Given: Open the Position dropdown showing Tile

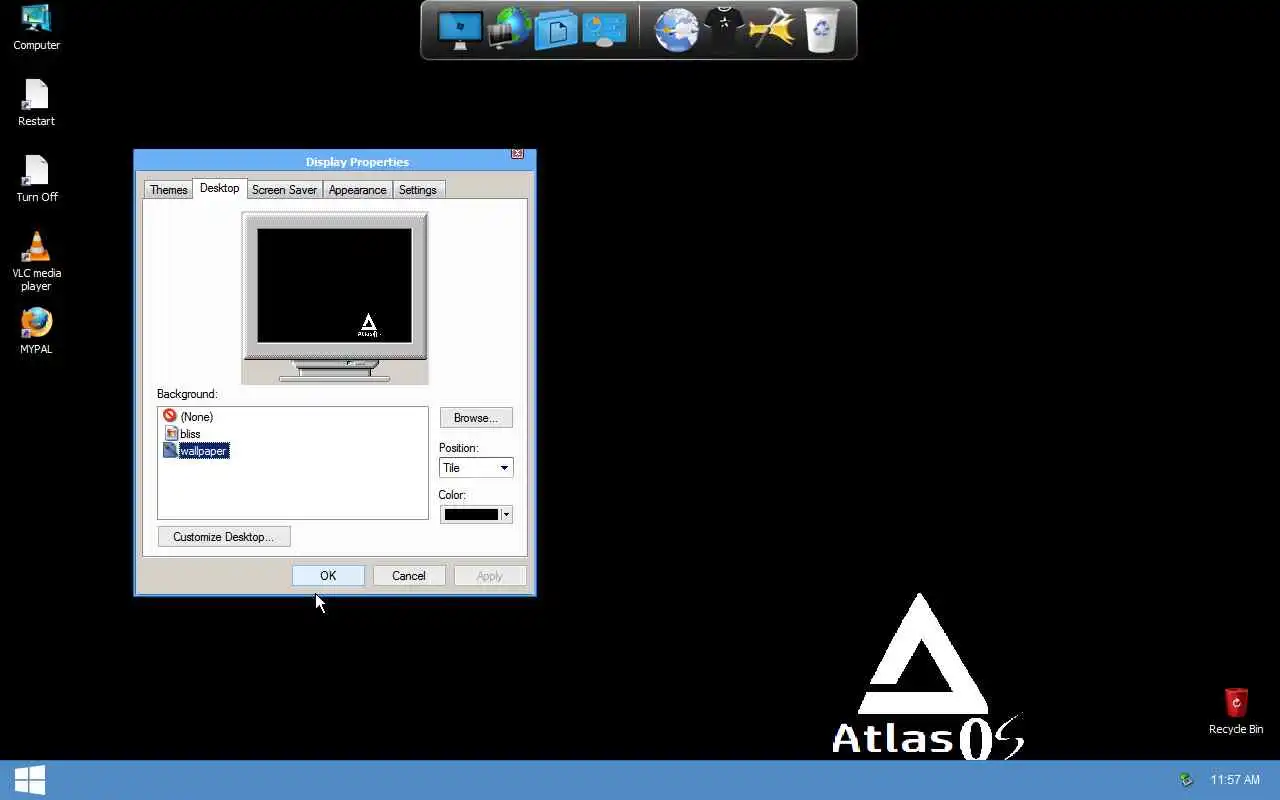Looking at the screenshot, I should 476,468.
